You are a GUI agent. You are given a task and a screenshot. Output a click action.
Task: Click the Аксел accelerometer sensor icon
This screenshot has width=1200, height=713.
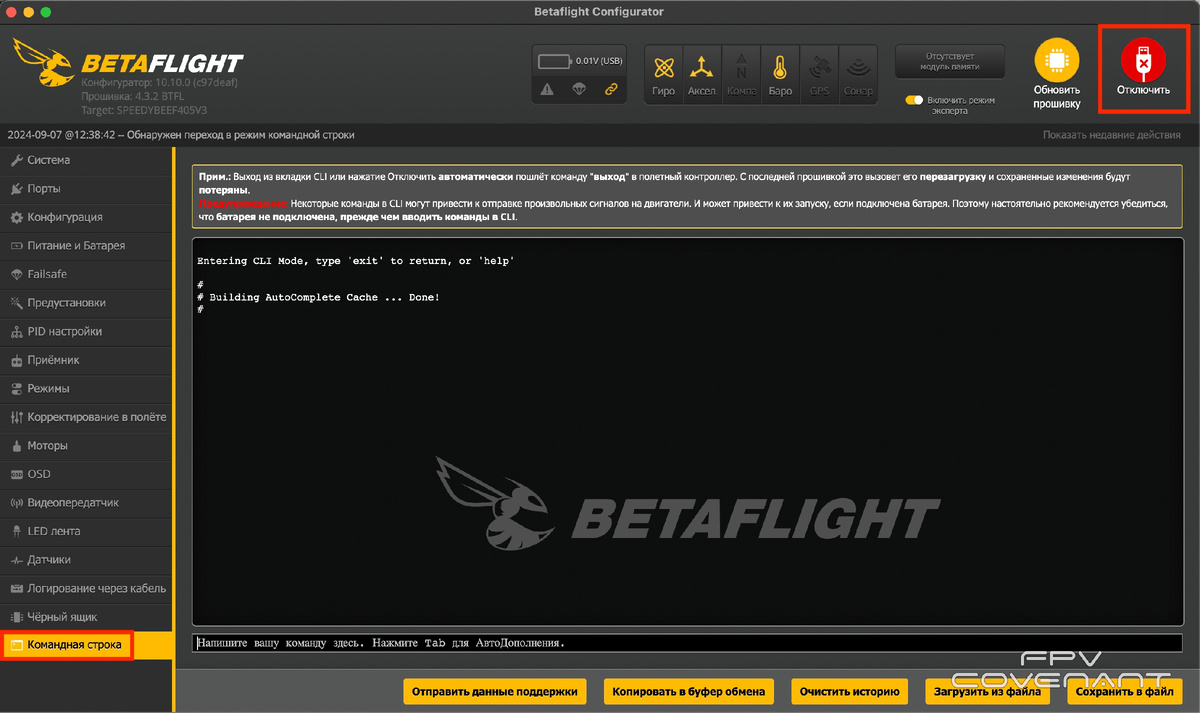[702, 68]
